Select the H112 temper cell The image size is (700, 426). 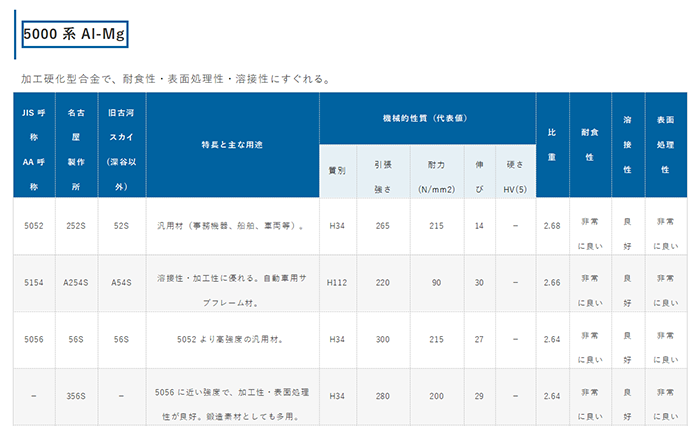pyautogui.click(x=337, y=283)
